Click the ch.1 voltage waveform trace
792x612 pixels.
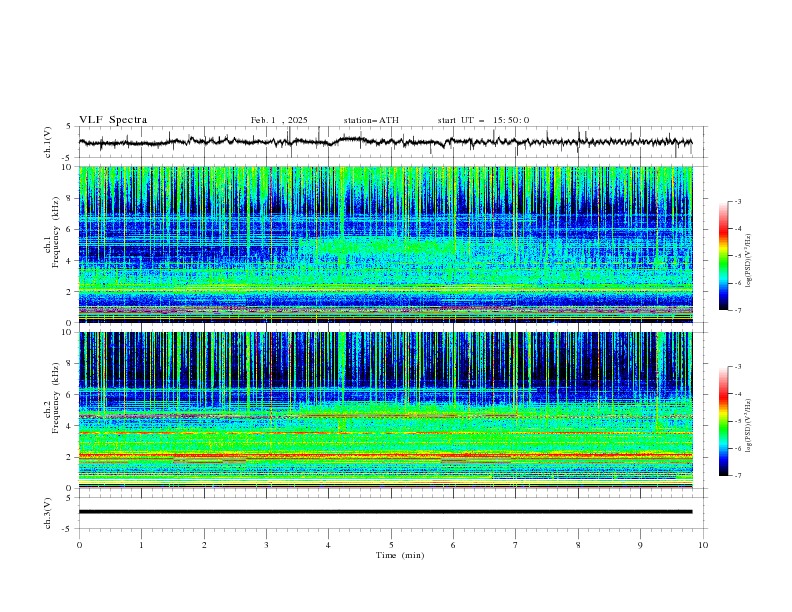[385, 142]
